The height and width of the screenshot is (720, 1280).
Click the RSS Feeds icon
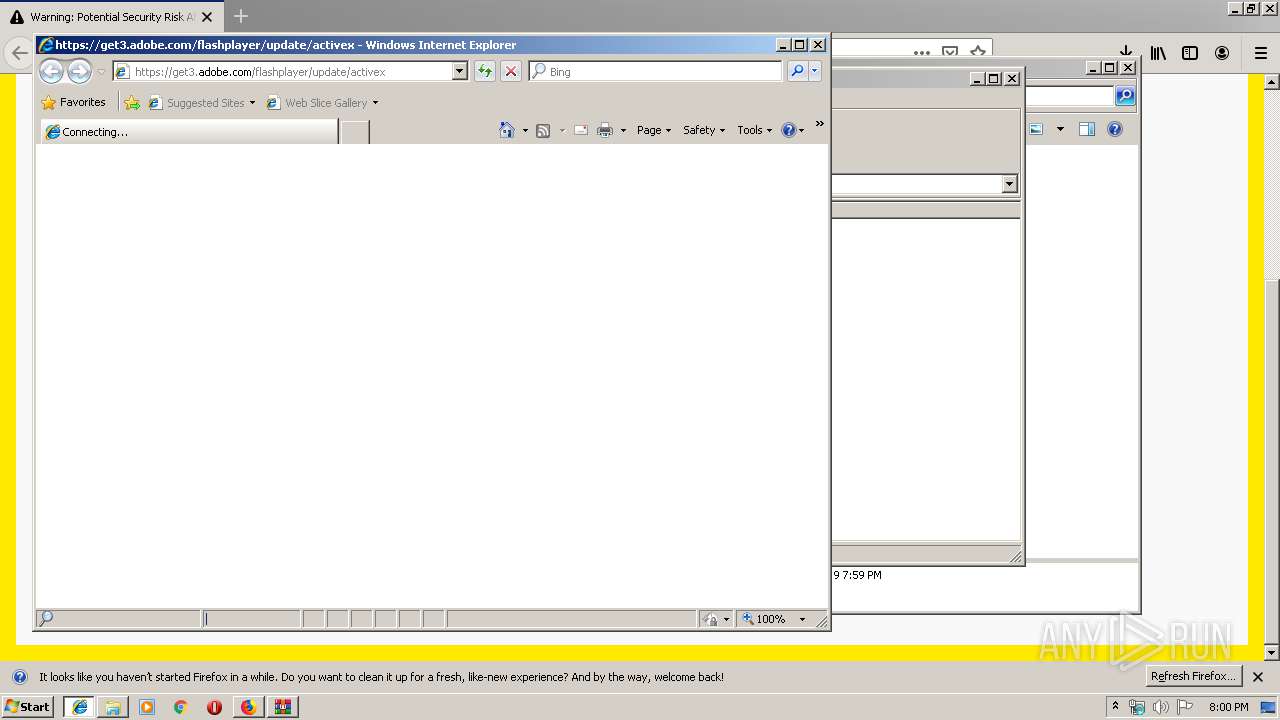[543, 130]
